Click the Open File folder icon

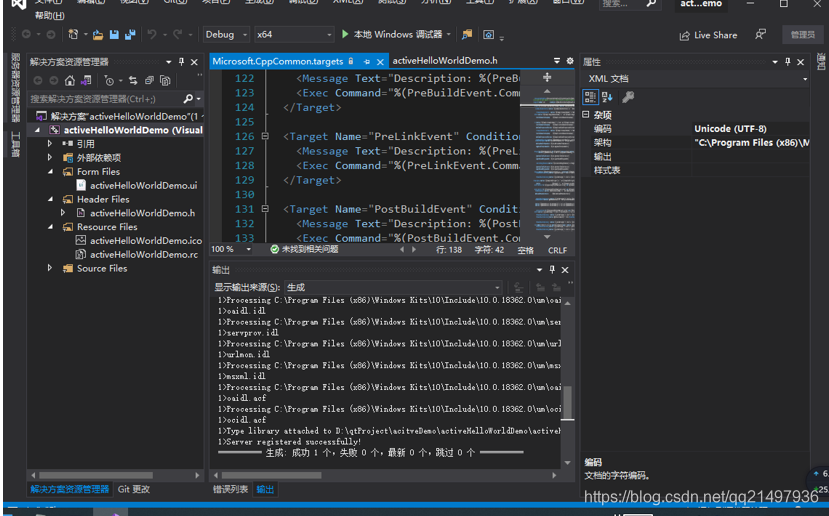click(99, 35)
